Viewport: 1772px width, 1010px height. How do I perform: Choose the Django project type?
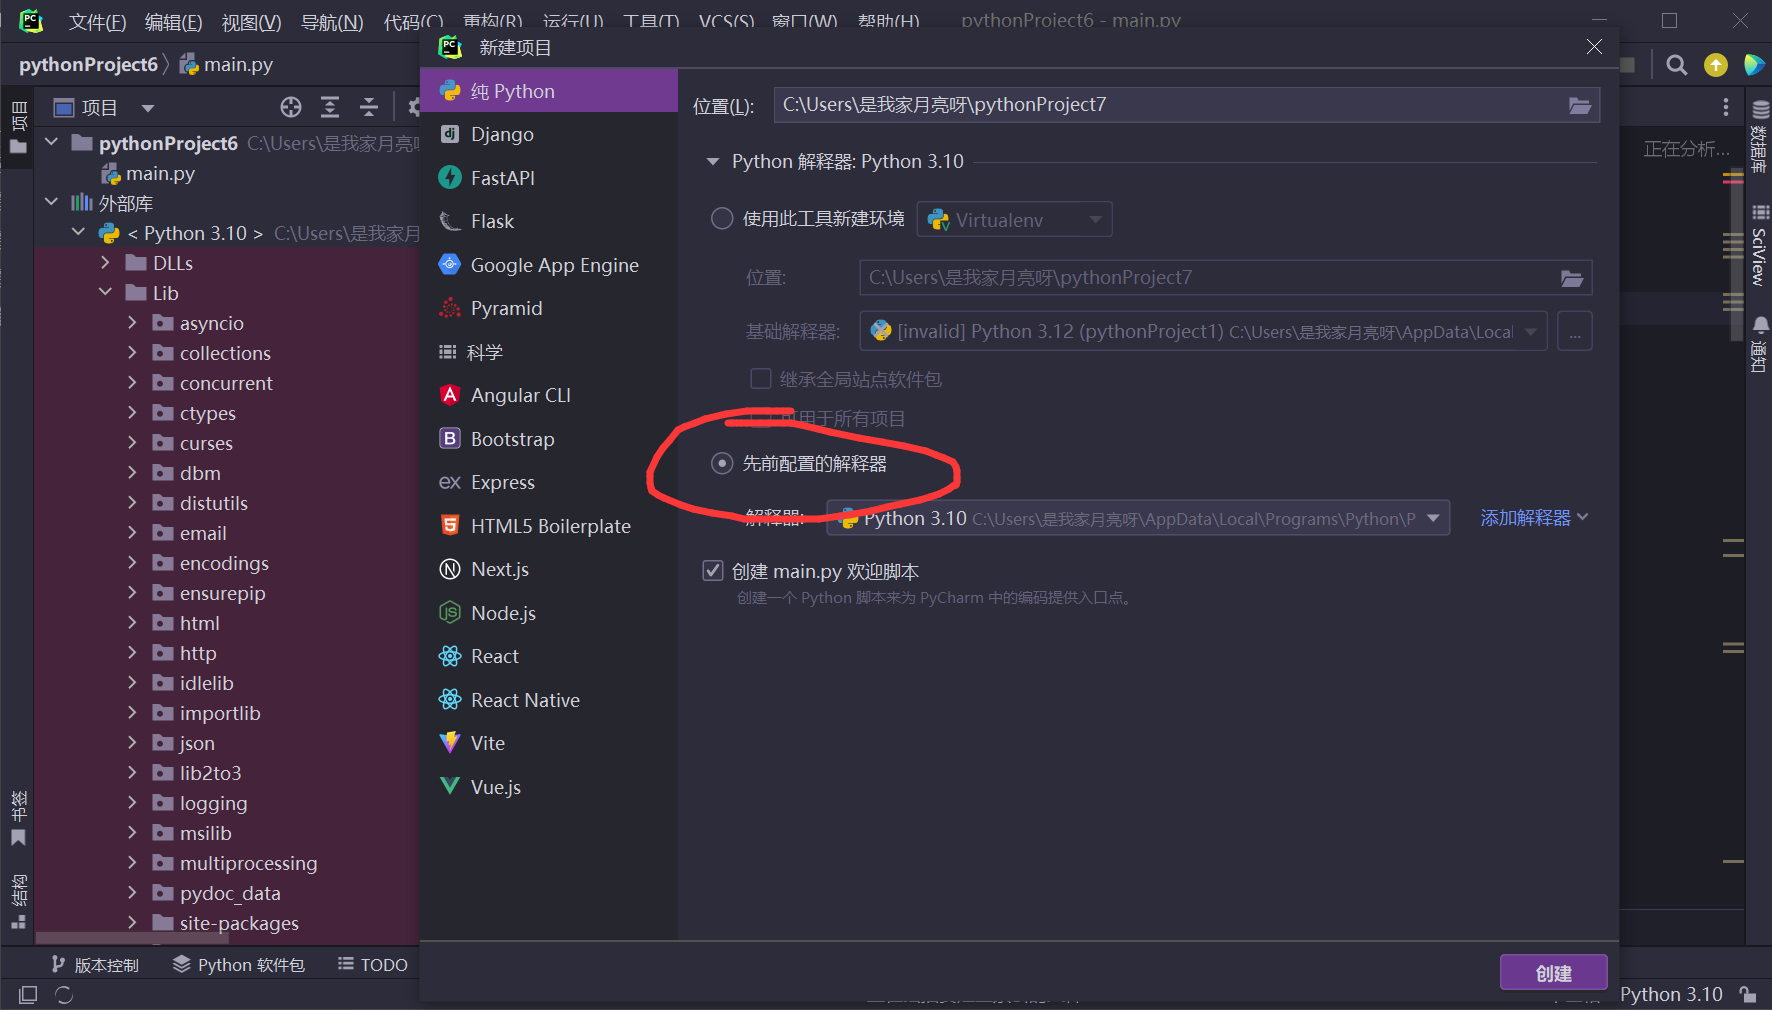coord(548,134)
